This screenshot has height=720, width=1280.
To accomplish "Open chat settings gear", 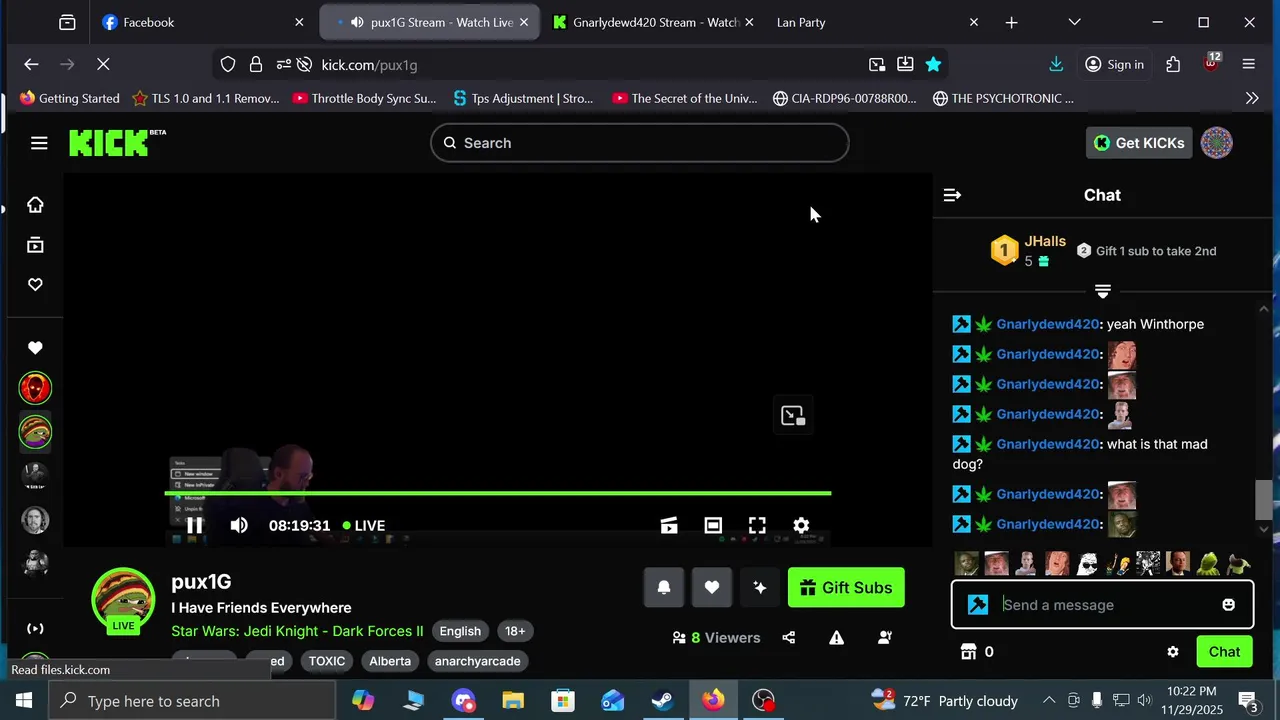I will pyautogui.click(x=1173, y=652).
